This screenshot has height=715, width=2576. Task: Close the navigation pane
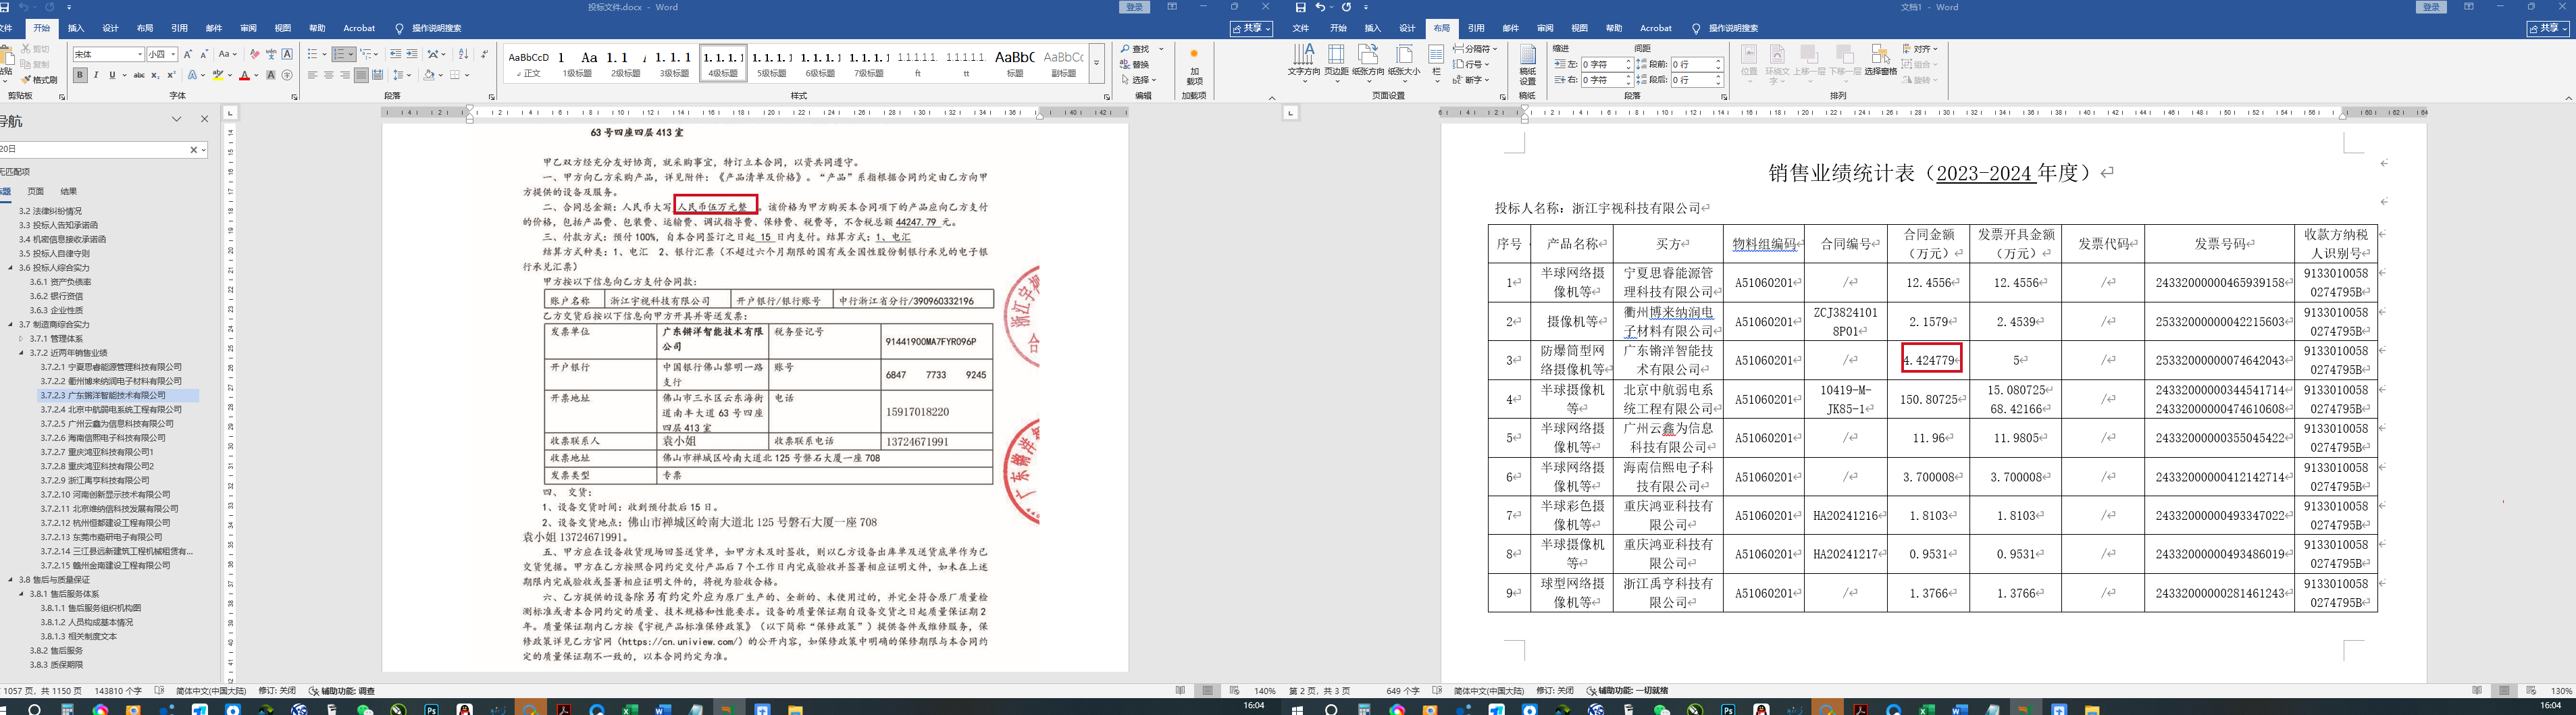tap(205, 119)
